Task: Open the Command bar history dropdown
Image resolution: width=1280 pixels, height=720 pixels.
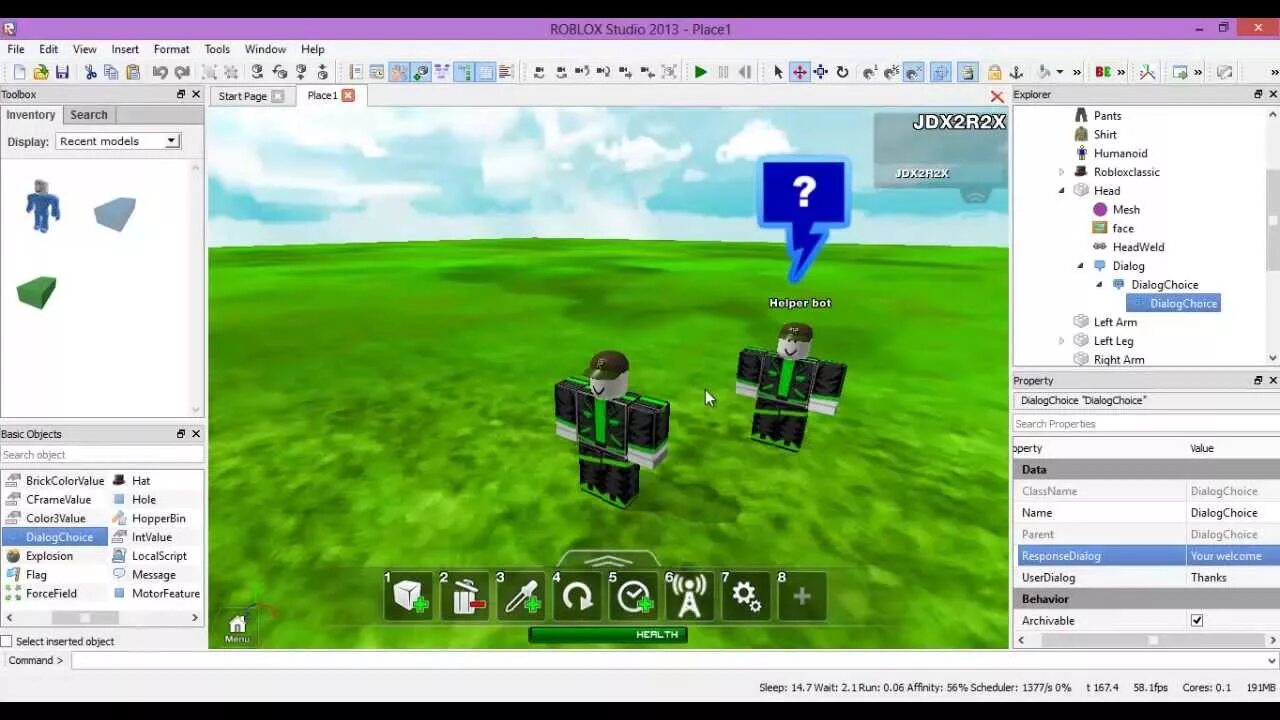Action: pyautogui.click(x=1271, y=660)
